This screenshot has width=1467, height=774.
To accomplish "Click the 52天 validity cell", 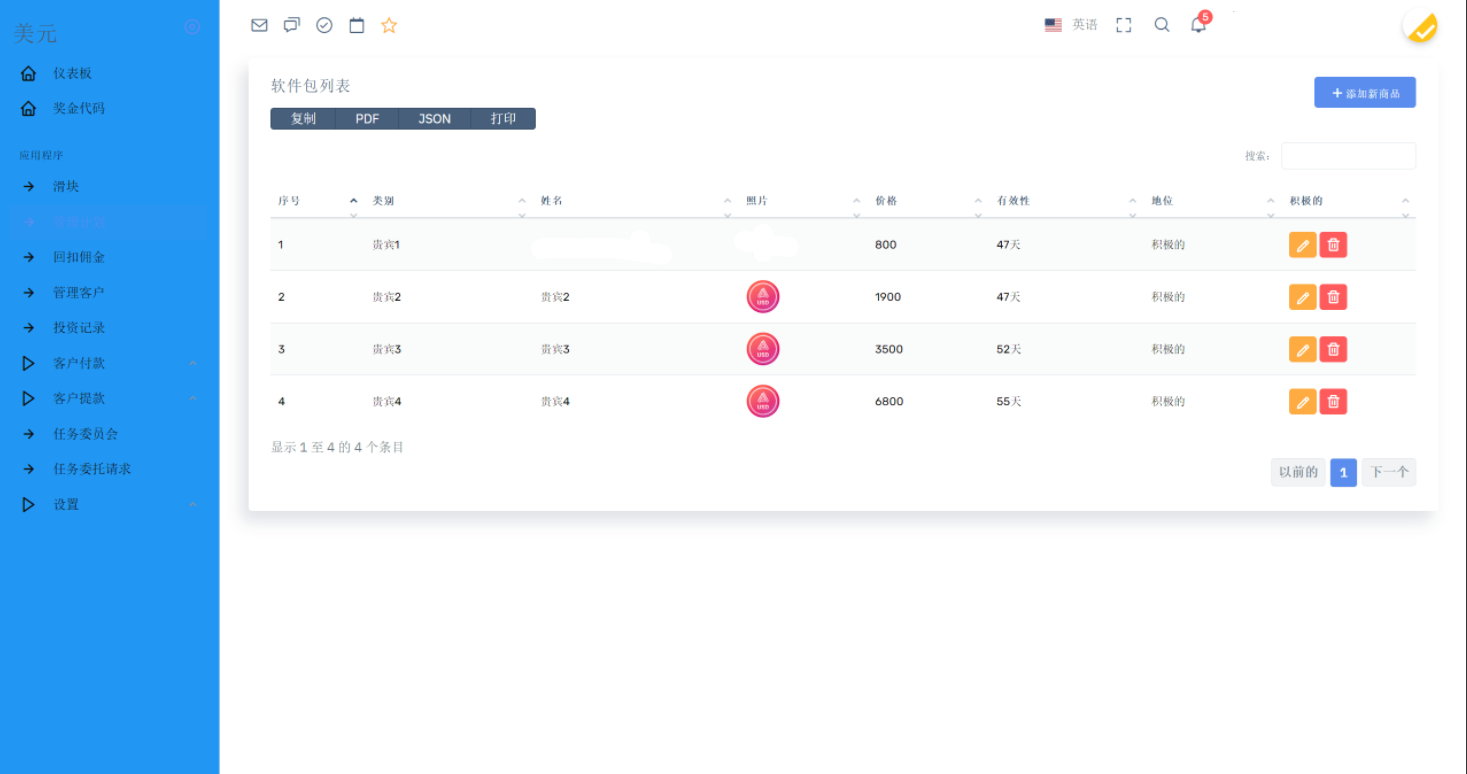I will [x=1009, y=349].
